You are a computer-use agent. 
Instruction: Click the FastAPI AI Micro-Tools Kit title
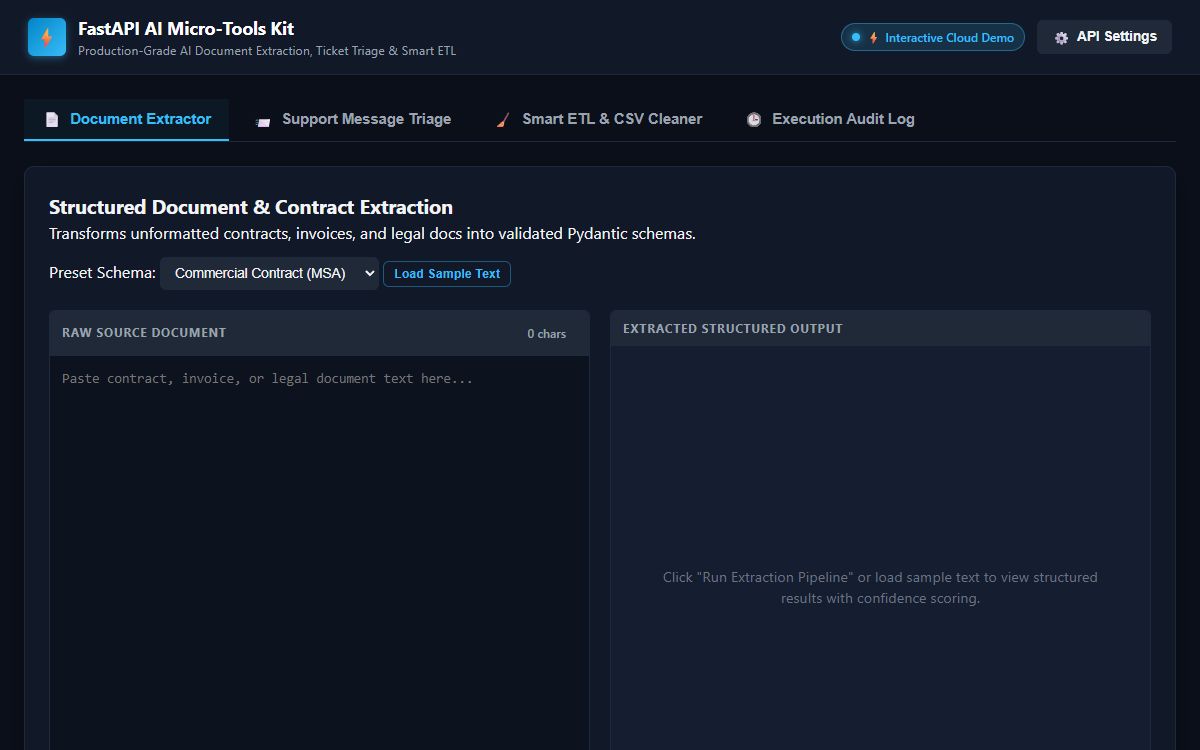(x=186, y=29)
